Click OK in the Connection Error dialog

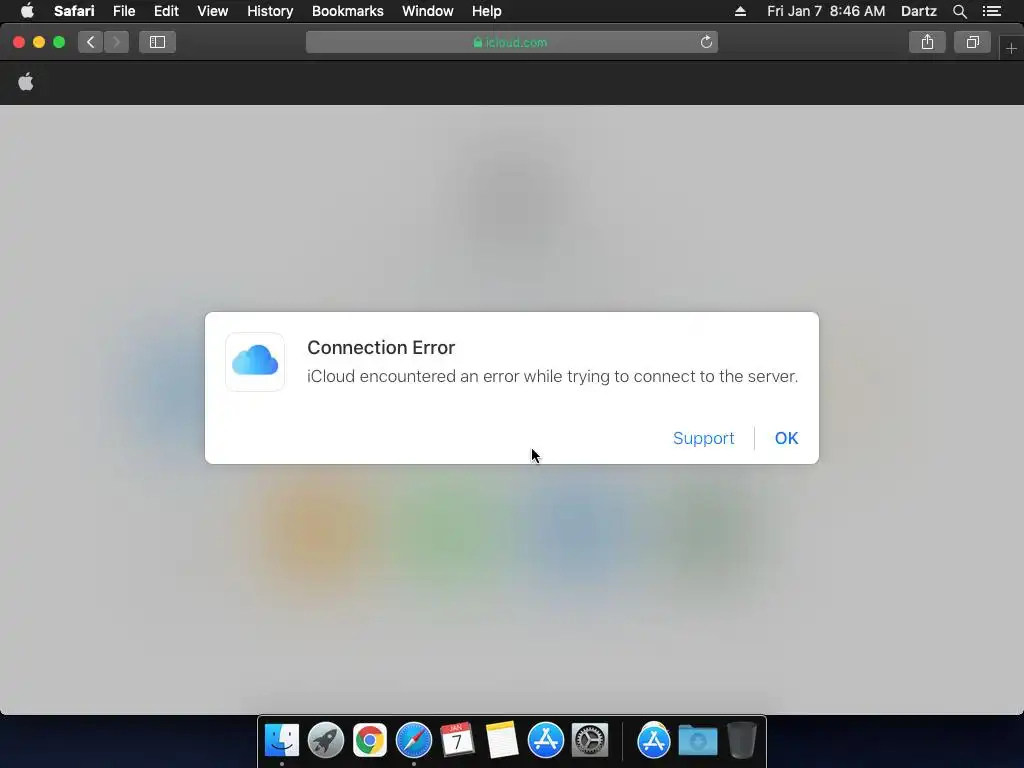[786, 438]
